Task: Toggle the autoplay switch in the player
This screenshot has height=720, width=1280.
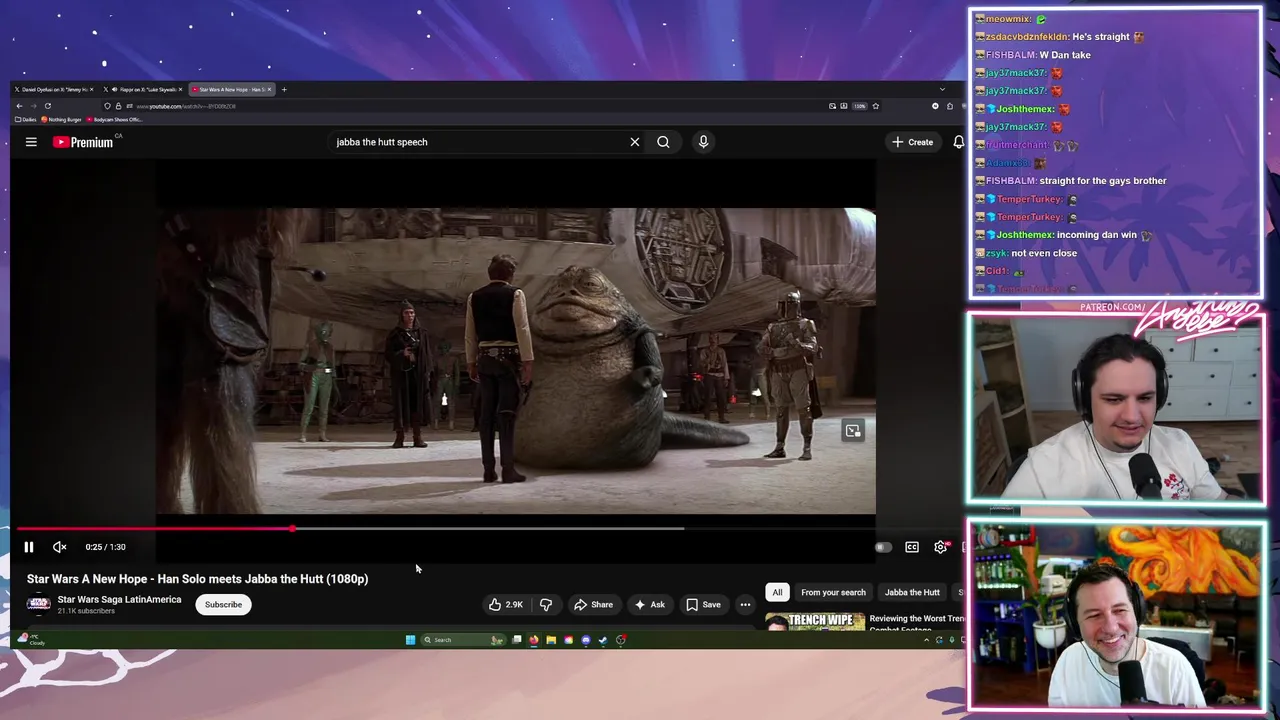Action: pyautogui.click(x=882, y=547)
